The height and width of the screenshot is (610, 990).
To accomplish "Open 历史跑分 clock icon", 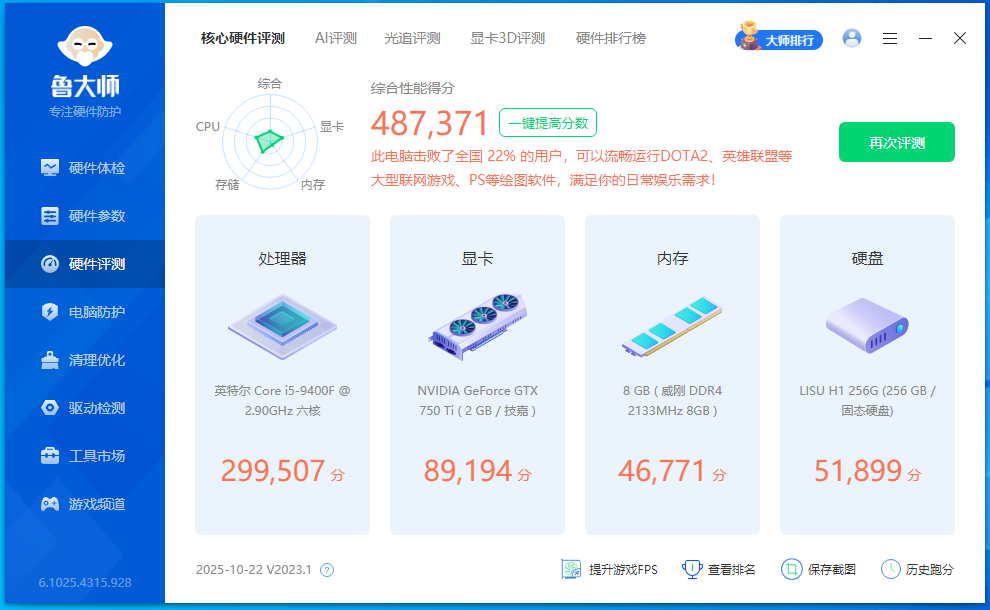I will pyautogui.click(x=890, y=569).
